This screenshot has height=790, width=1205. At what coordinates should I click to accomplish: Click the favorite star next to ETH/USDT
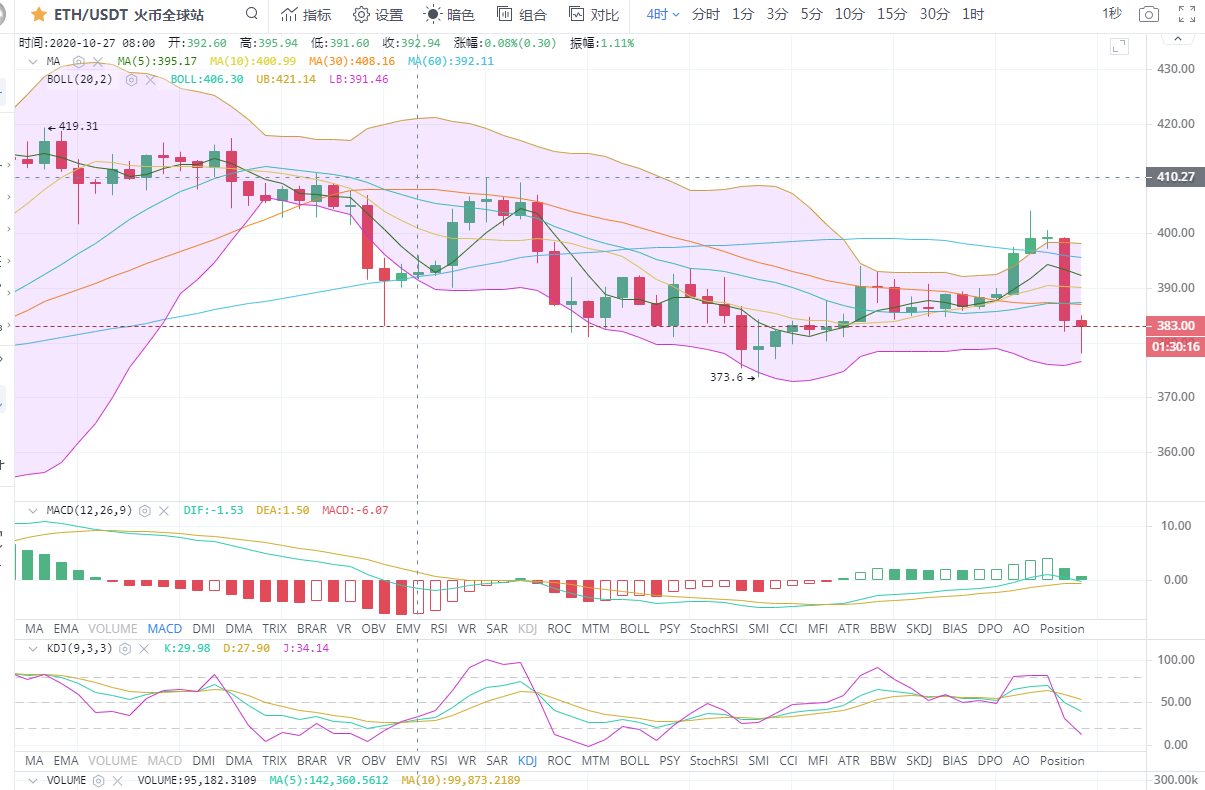(39, 15)
